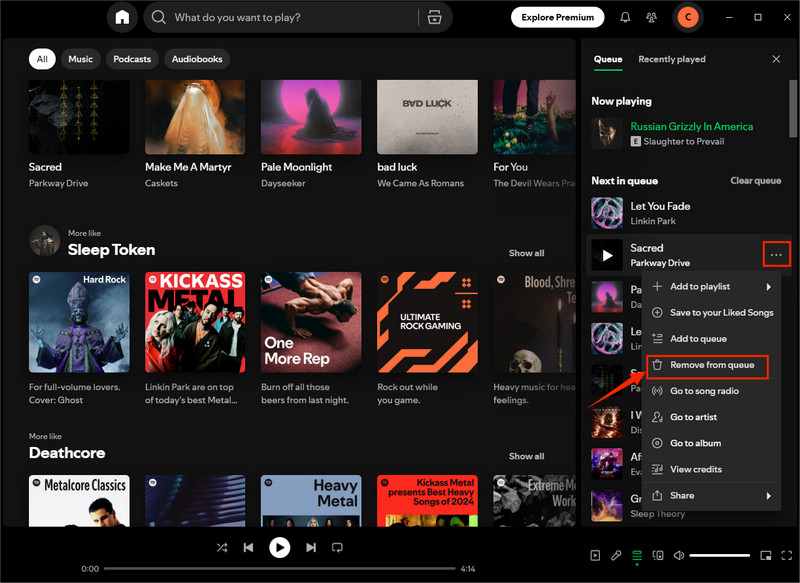
Task: Select the All filter chip
Action: click(x=42, y=59)
